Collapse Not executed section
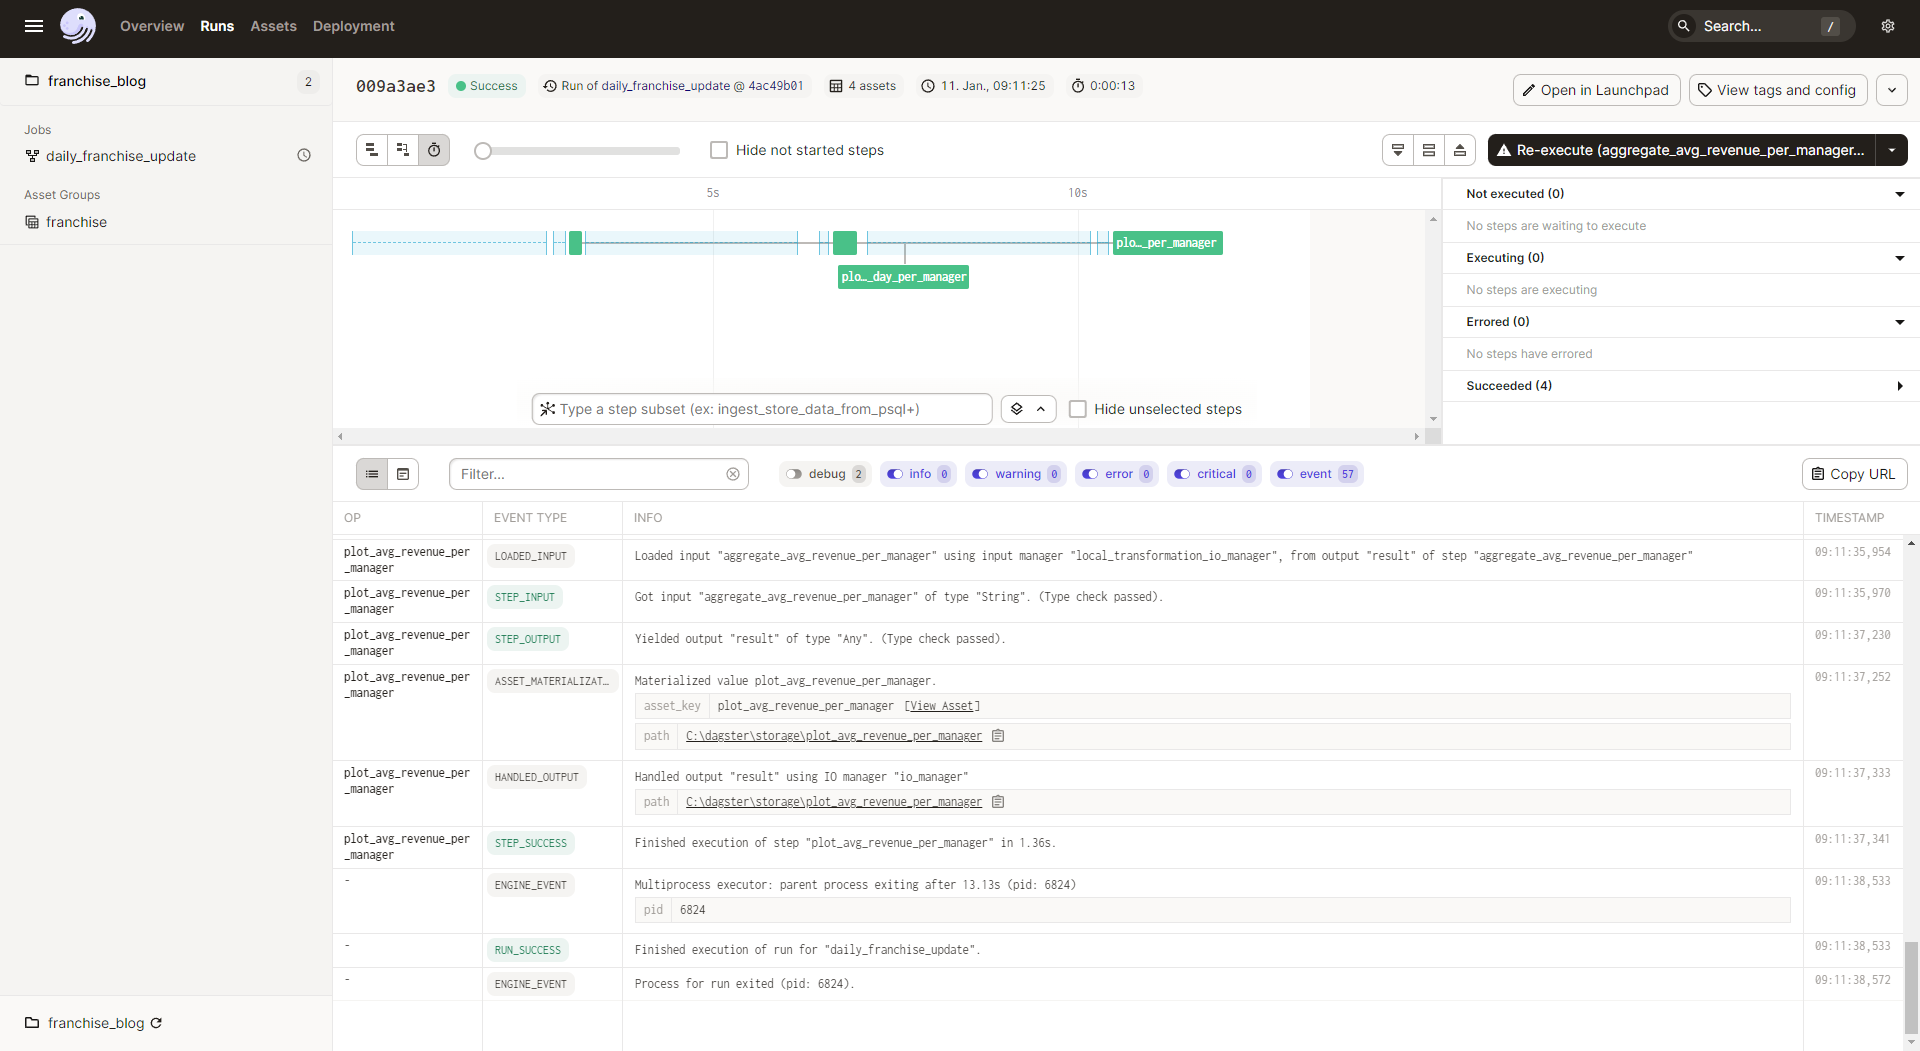The image size is (1920, 1051). 1900,194
